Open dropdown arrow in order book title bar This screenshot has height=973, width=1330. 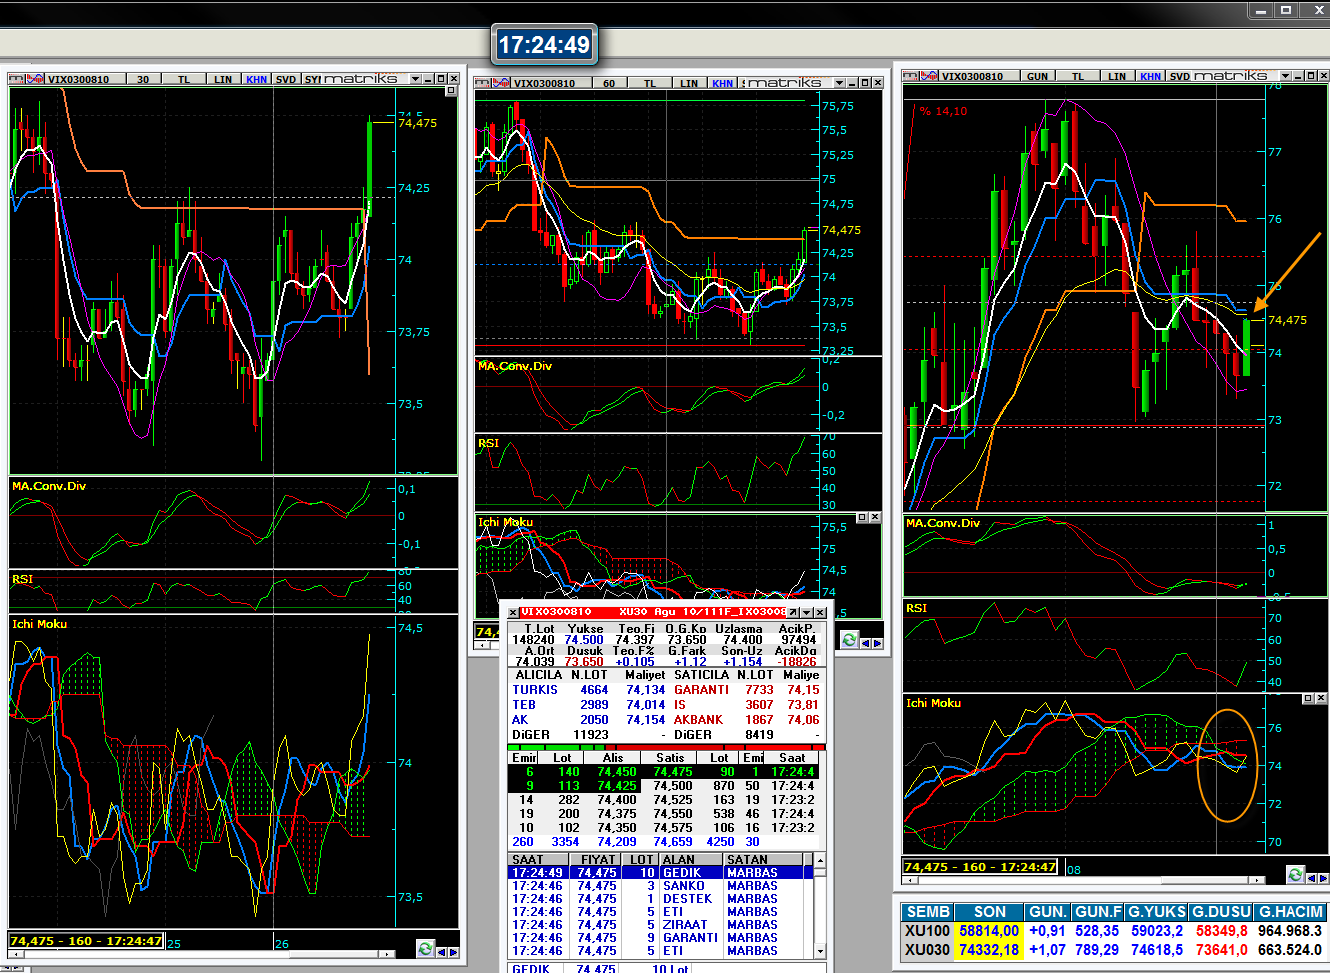[806, 612]
